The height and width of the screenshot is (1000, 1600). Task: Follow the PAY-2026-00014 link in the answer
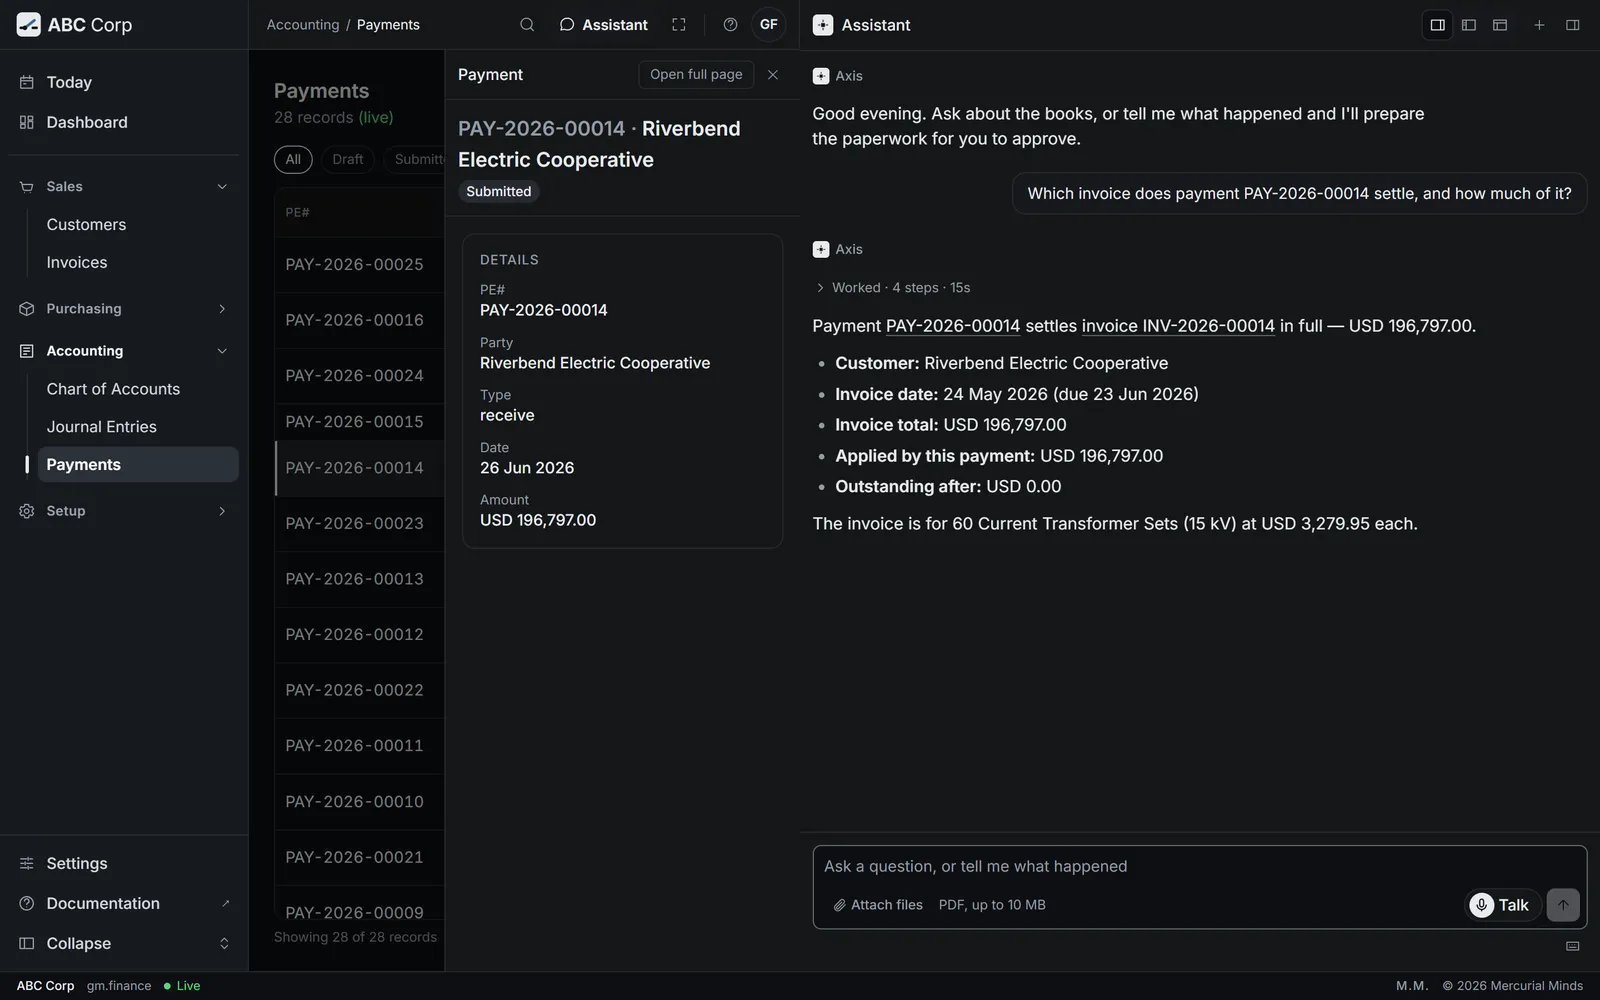click(953, 326)
